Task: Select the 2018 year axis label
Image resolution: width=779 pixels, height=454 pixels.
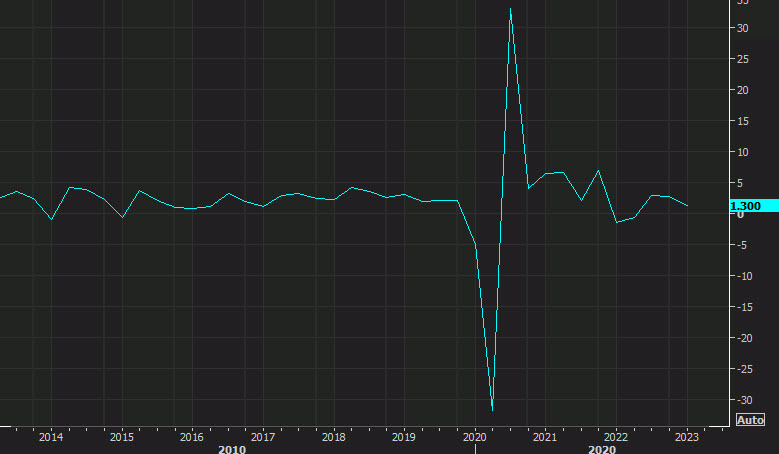Action: point(333,437)
